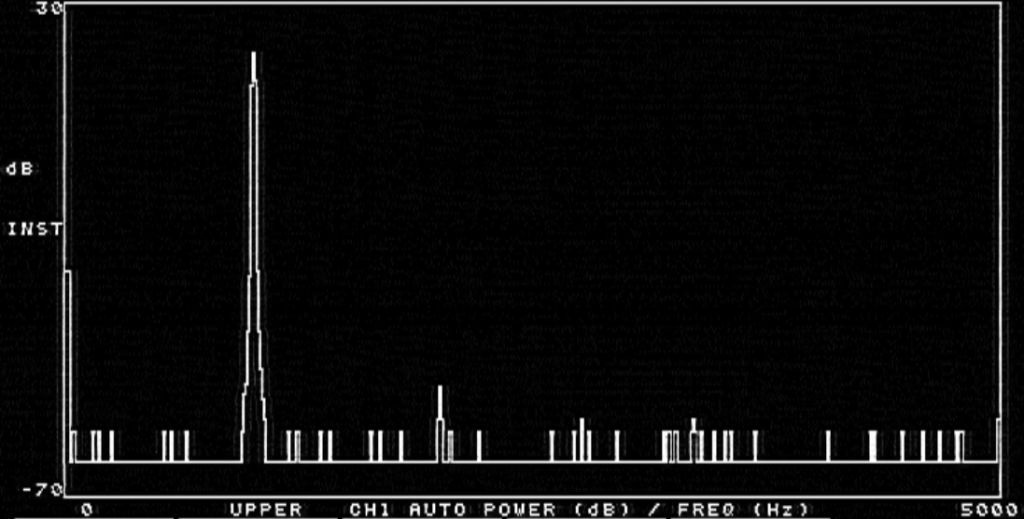Click the "INST" display mode label
Image resolution: width=1024 pixels, height=519 pixels.
[x=34, y=229]
